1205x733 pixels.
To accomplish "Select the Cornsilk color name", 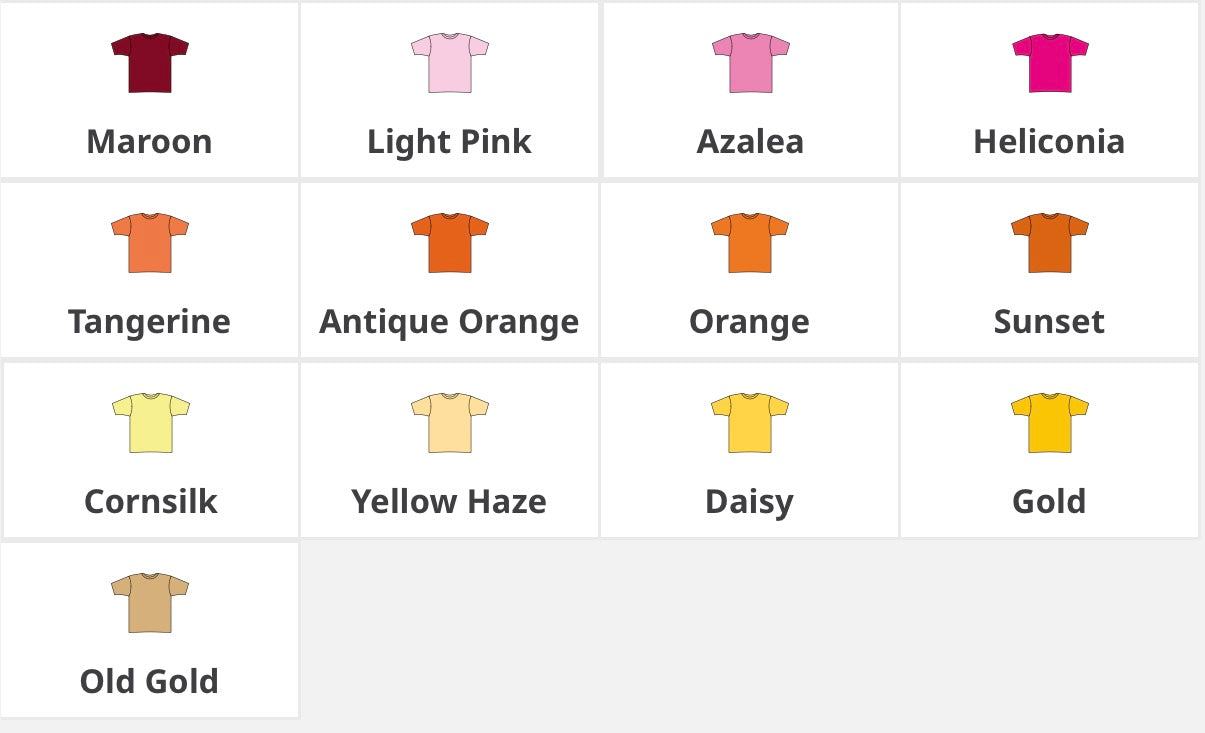I will pyautogui.click(x=151, y=502).
